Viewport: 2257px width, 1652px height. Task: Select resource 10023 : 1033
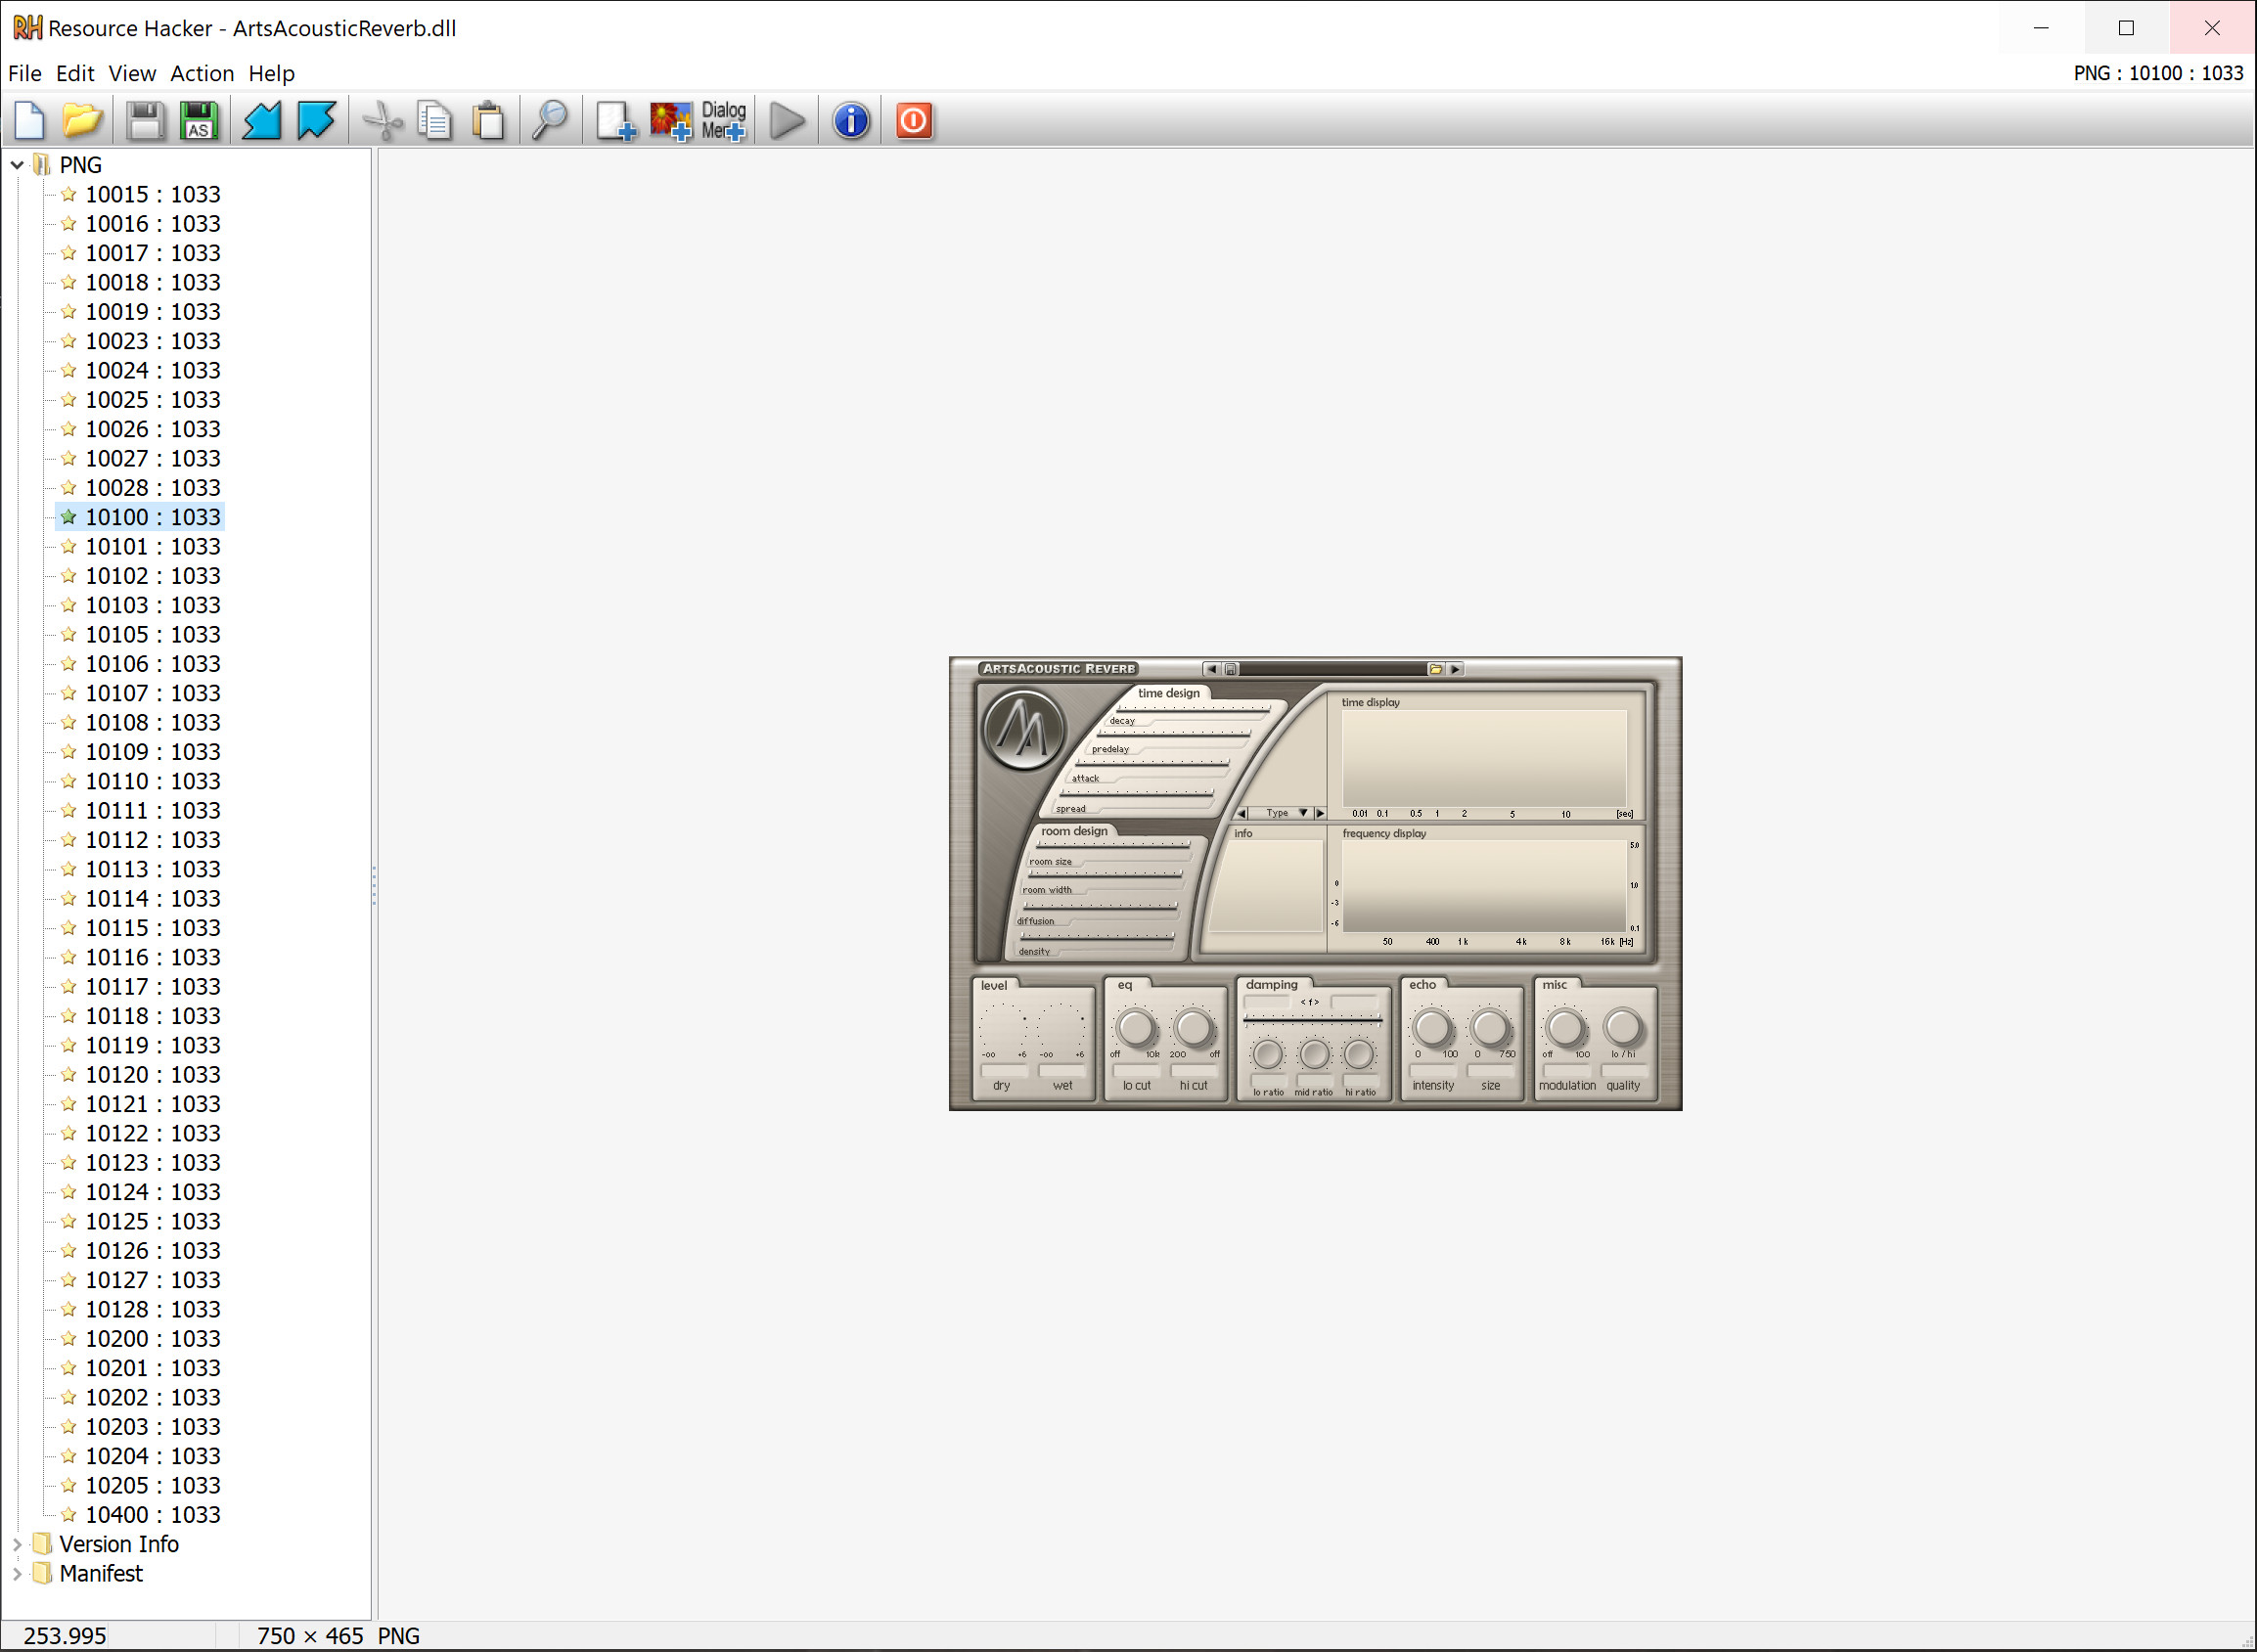pos(152,341)
